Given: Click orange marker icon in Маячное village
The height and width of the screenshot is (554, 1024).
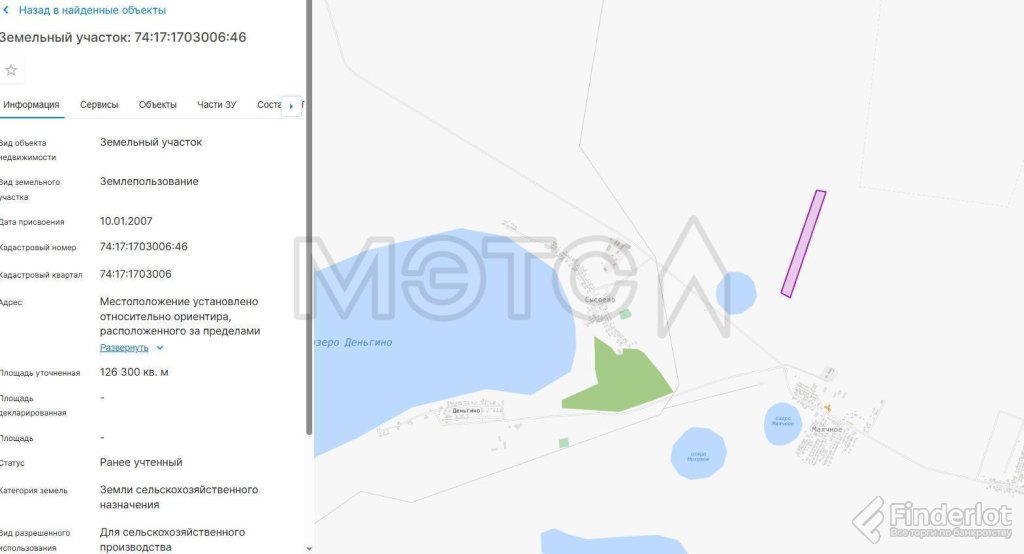Looking at the screenshot, I should tap(827, 408).
